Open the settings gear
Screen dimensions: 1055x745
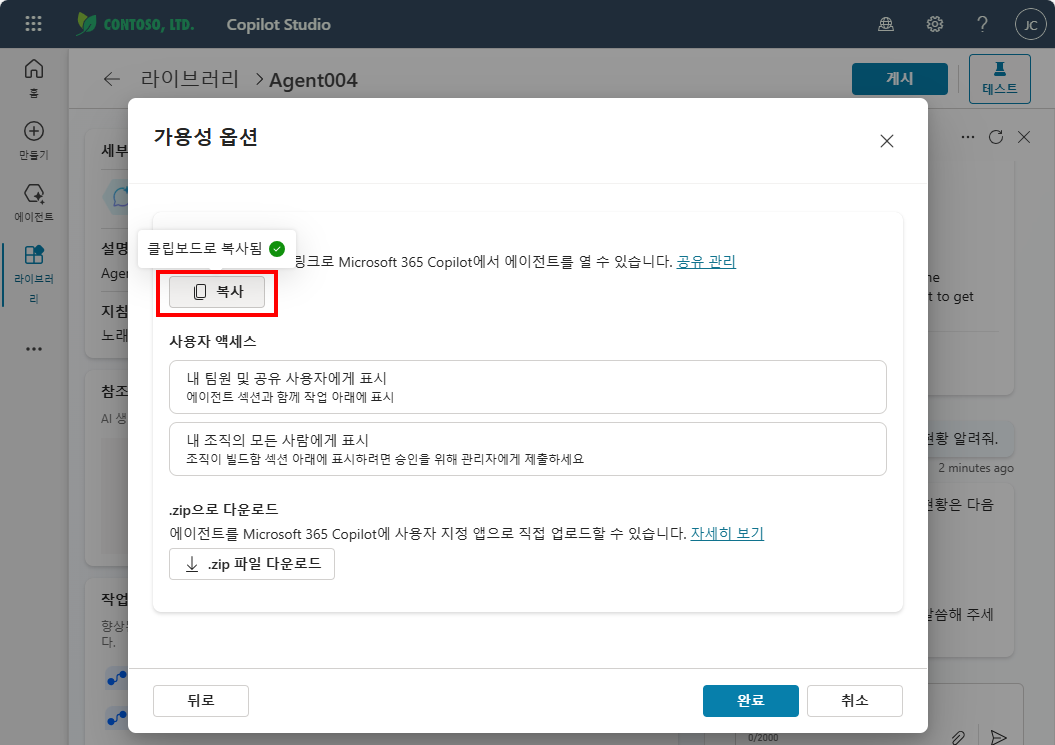coord(935,25)
